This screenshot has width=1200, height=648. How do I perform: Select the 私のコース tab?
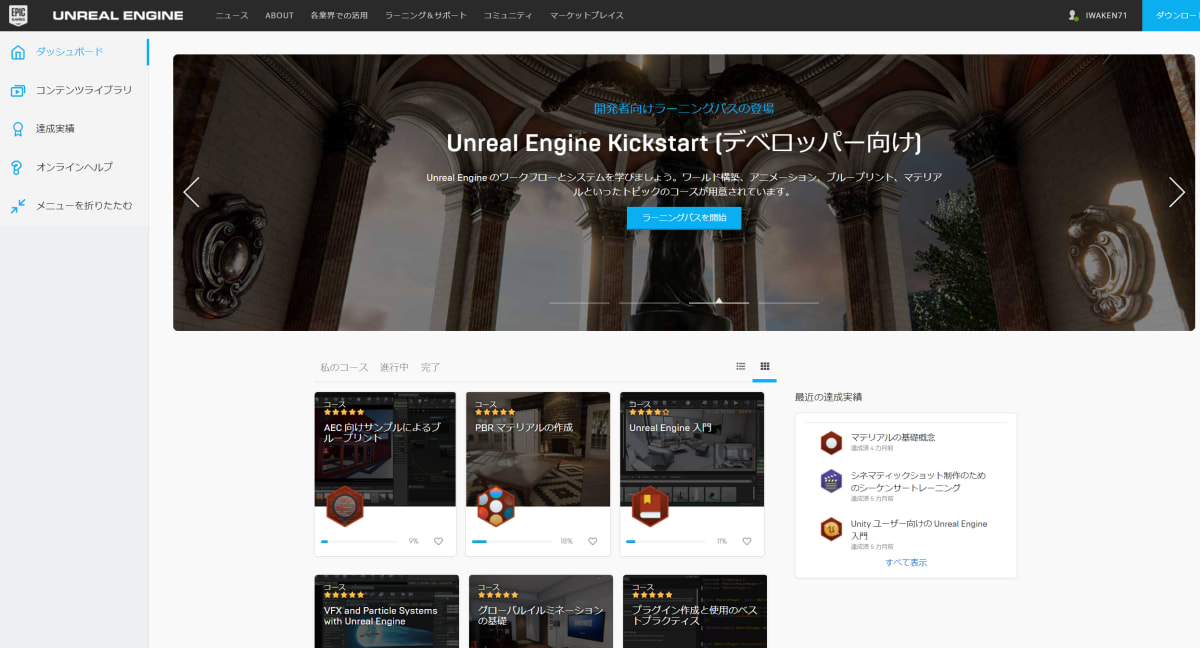344,368
